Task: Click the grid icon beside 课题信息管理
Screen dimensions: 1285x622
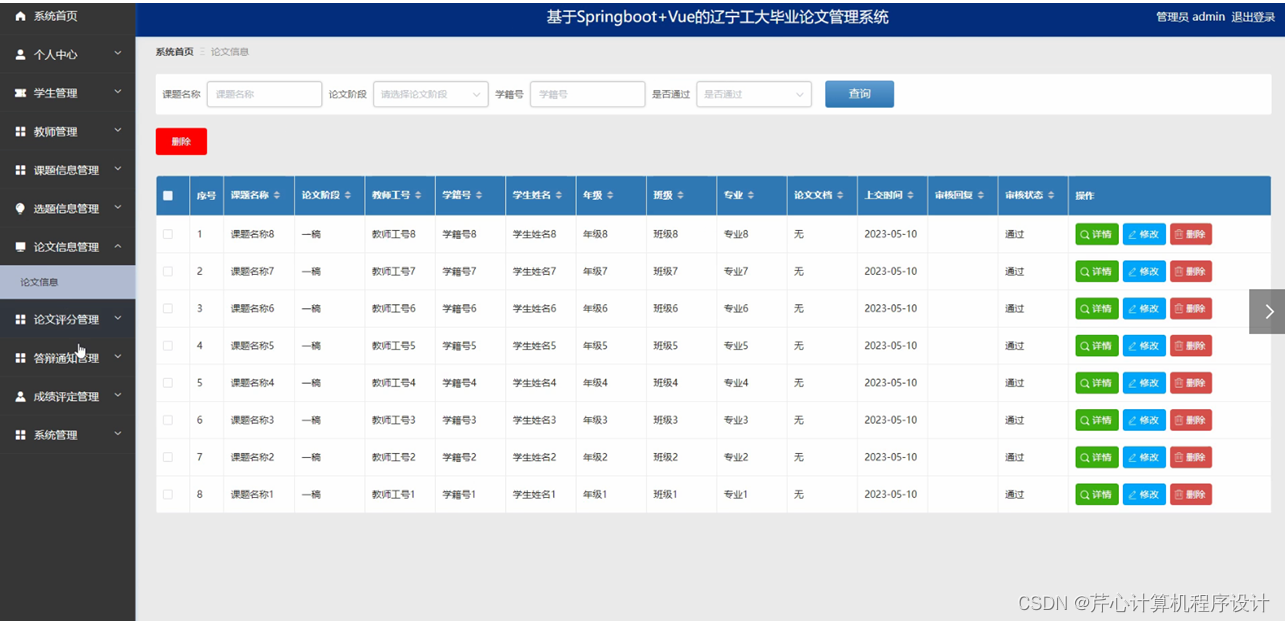Action: [20, 170]
